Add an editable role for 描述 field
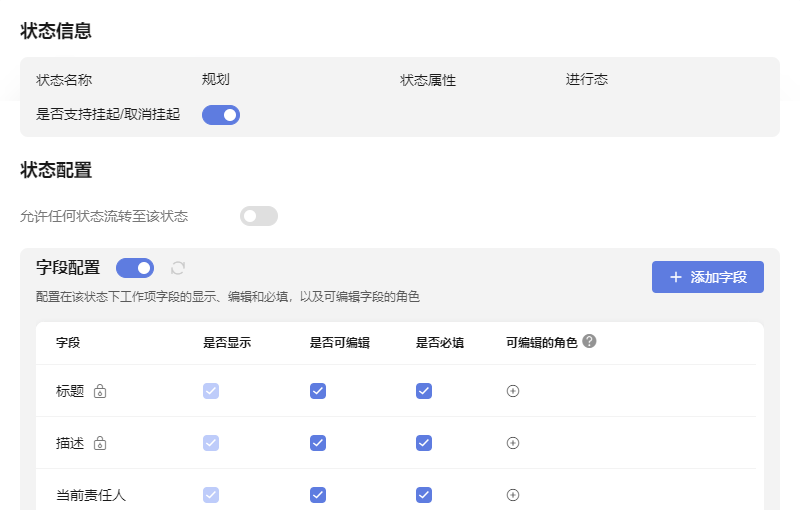 513,443
